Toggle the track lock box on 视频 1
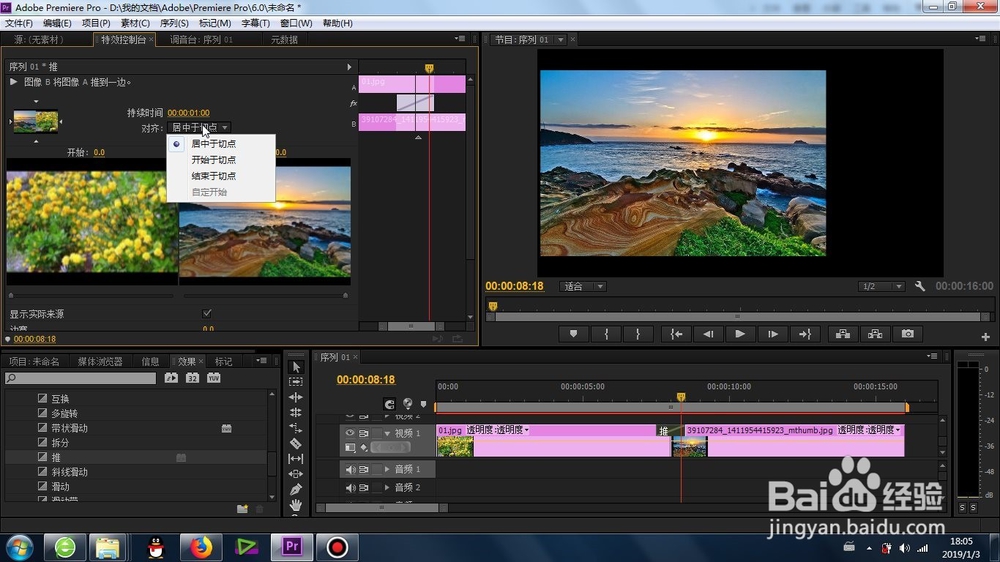The width and height of the screenshot is (1000, 562). click(376, 433)
